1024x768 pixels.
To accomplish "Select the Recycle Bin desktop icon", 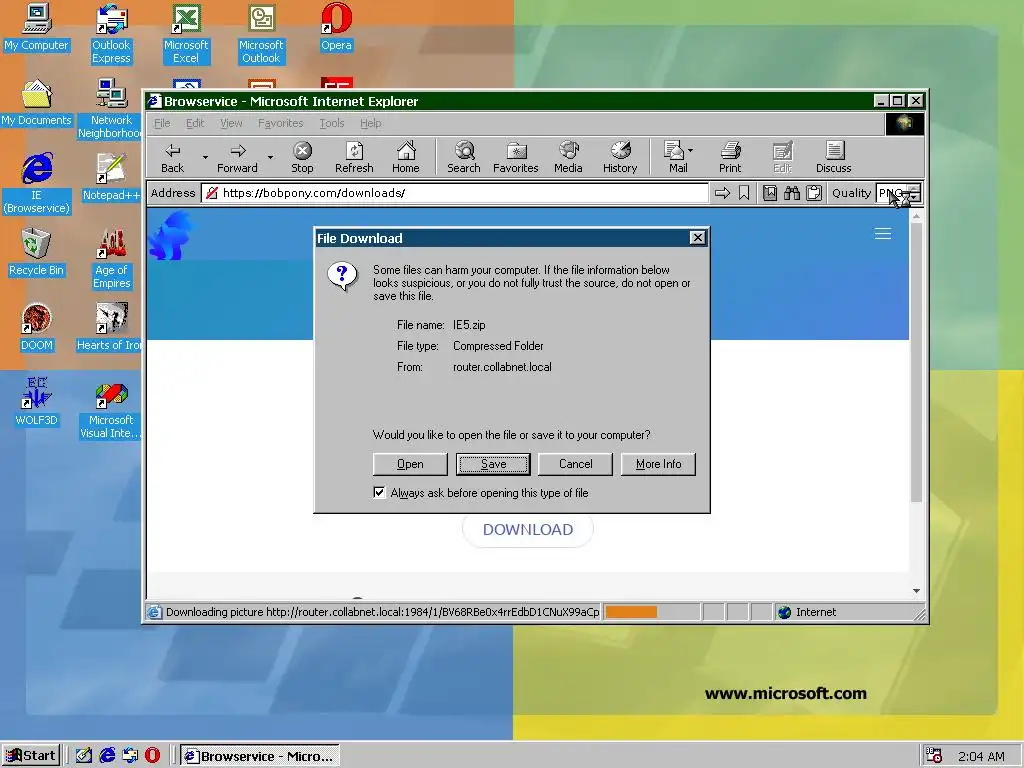I will (x=36, y=253).
